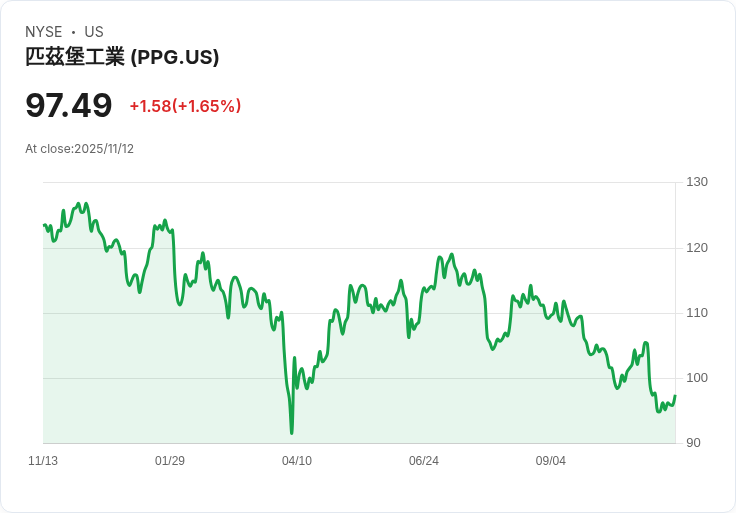Click the 130 y-axis price label

697,182
